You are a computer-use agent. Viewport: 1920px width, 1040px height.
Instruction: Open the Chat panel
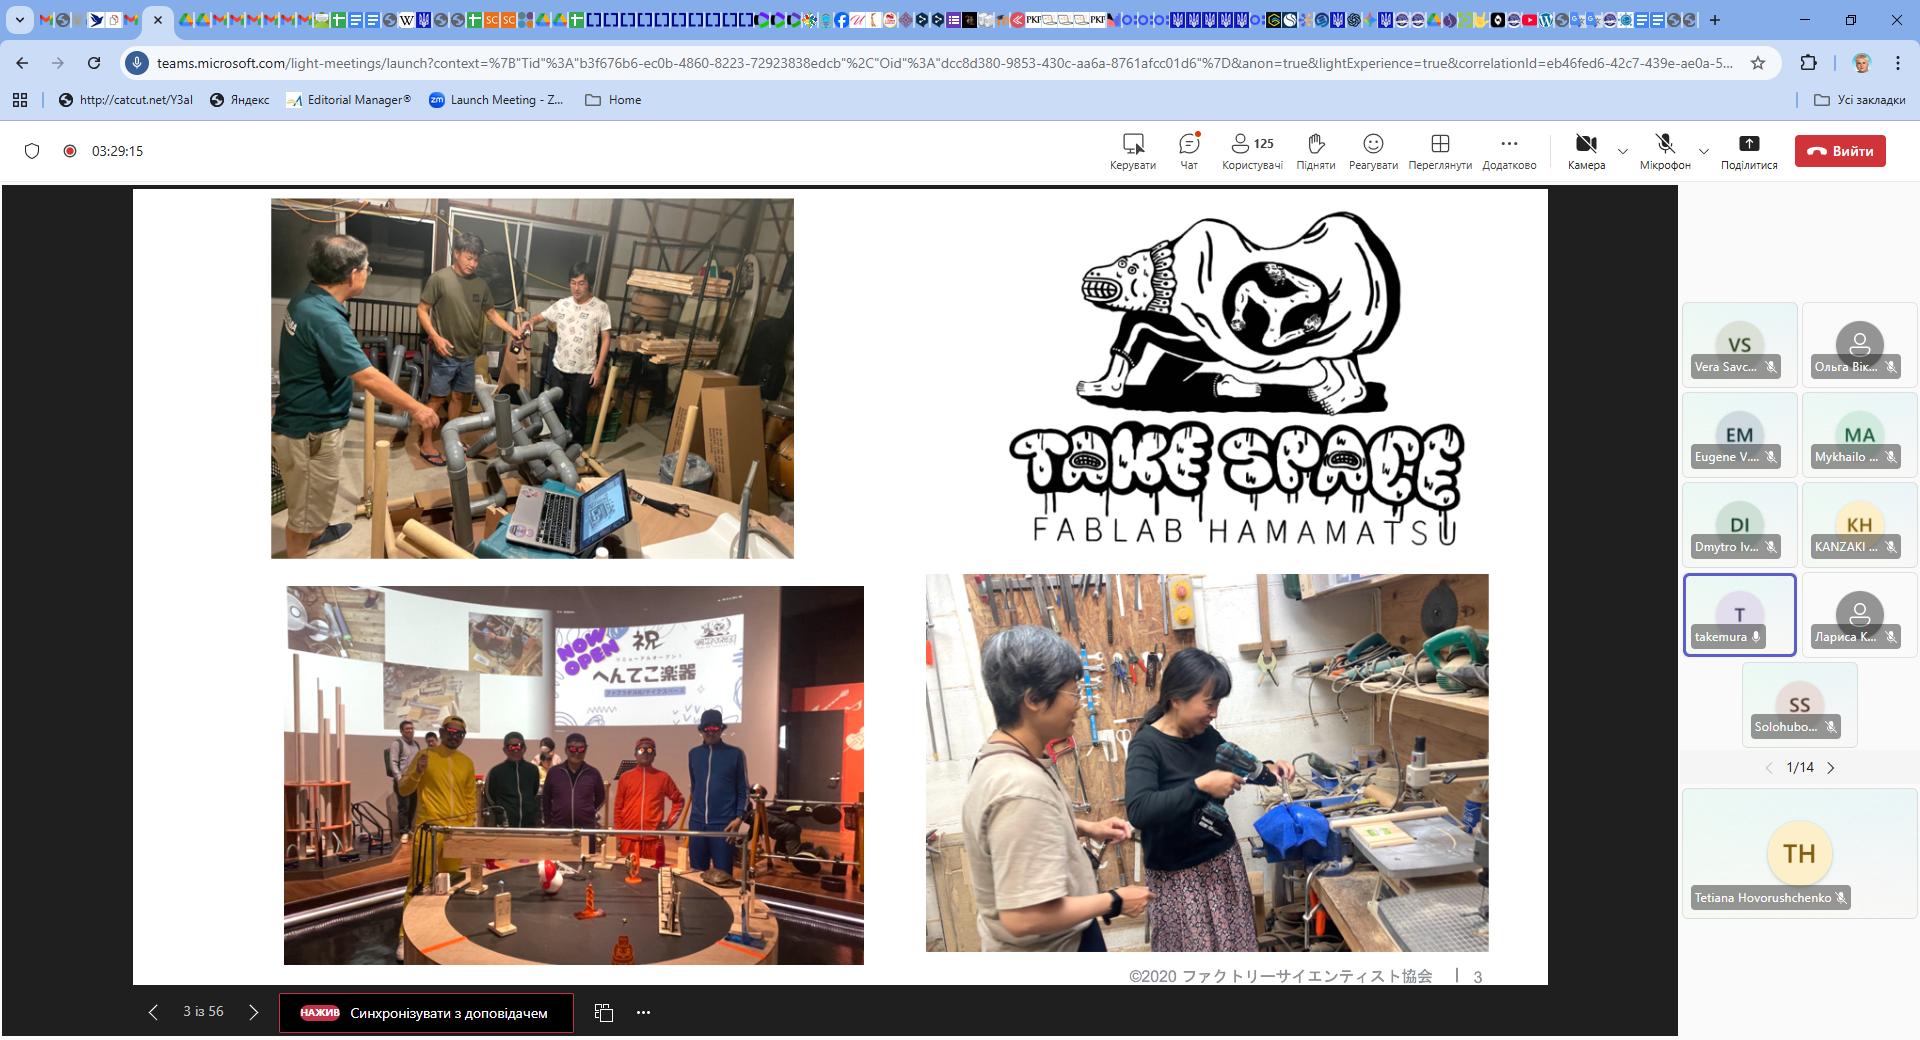[x=1188, y=151]
